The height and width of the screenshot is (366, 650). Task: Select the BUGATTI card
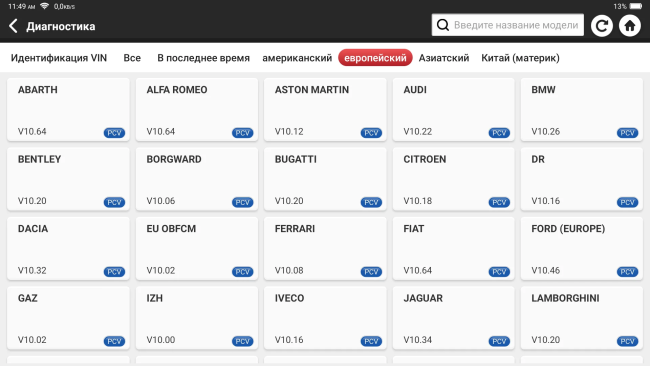(x=325, y=179)
